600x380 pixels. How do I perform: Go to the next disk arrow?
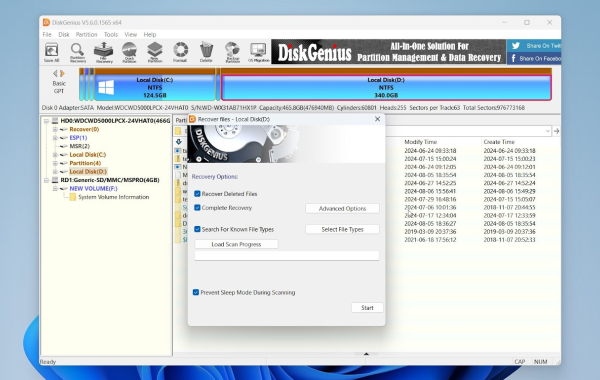click(x=62, y=73)
